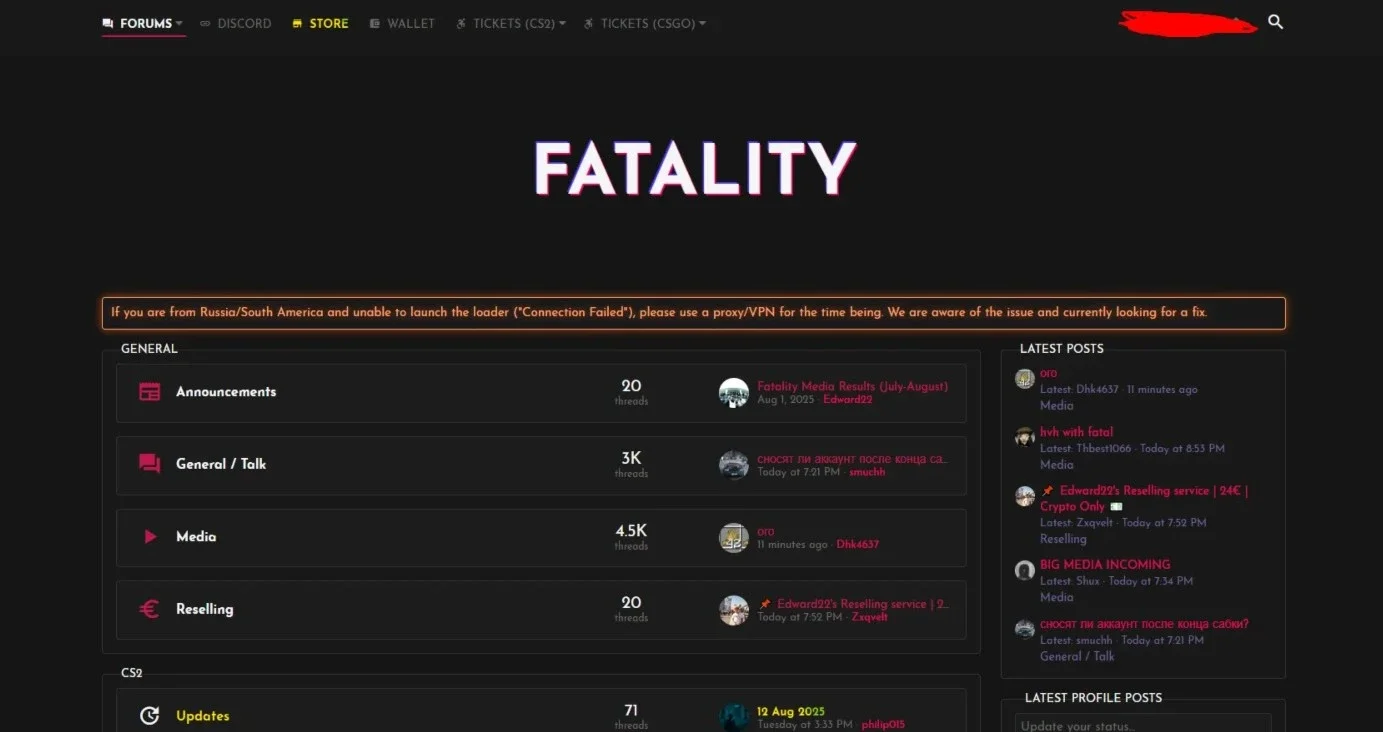The image size is (1383, 732).
Task: Open the Media forum title in General section
Action: coord(196,537)
